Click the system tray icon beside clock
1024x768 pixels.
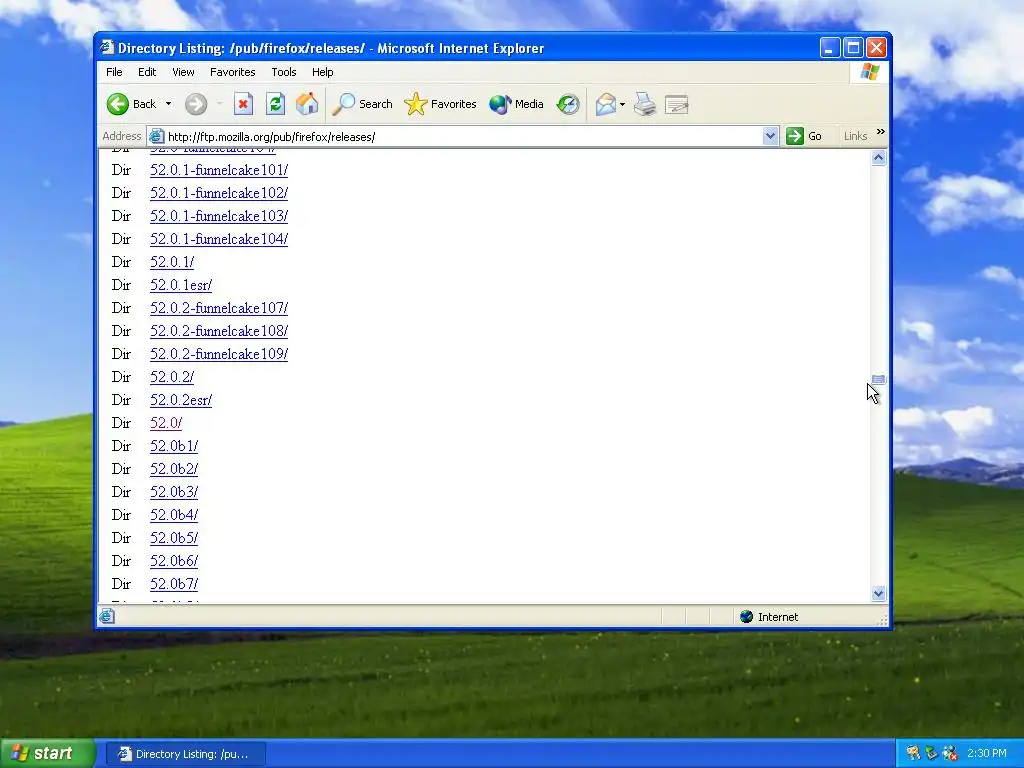[950, 754]
